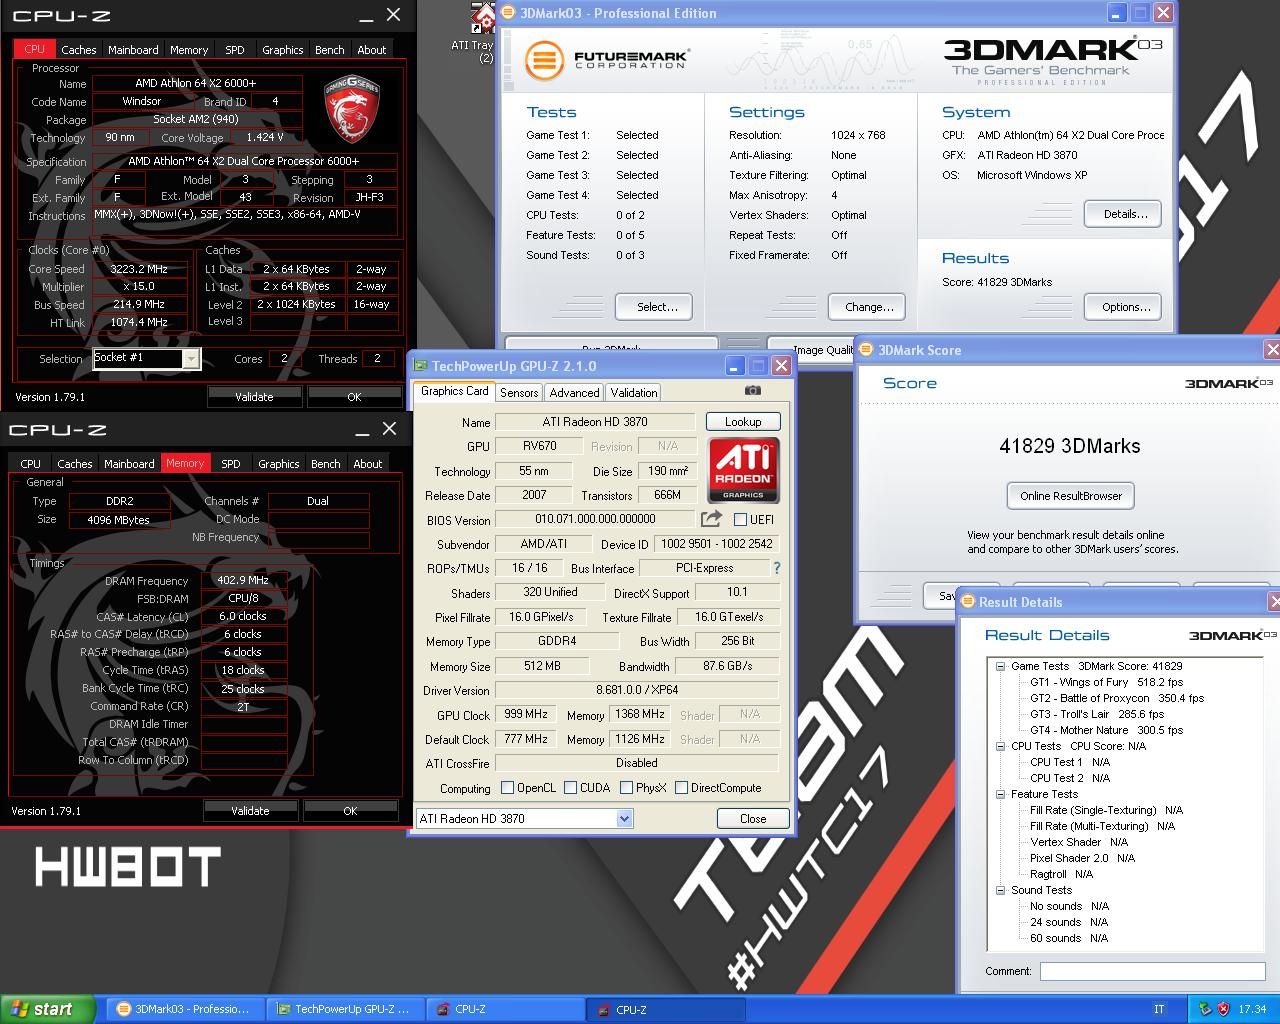Collapse the Feature Tests tree node

pos(1000,794)
